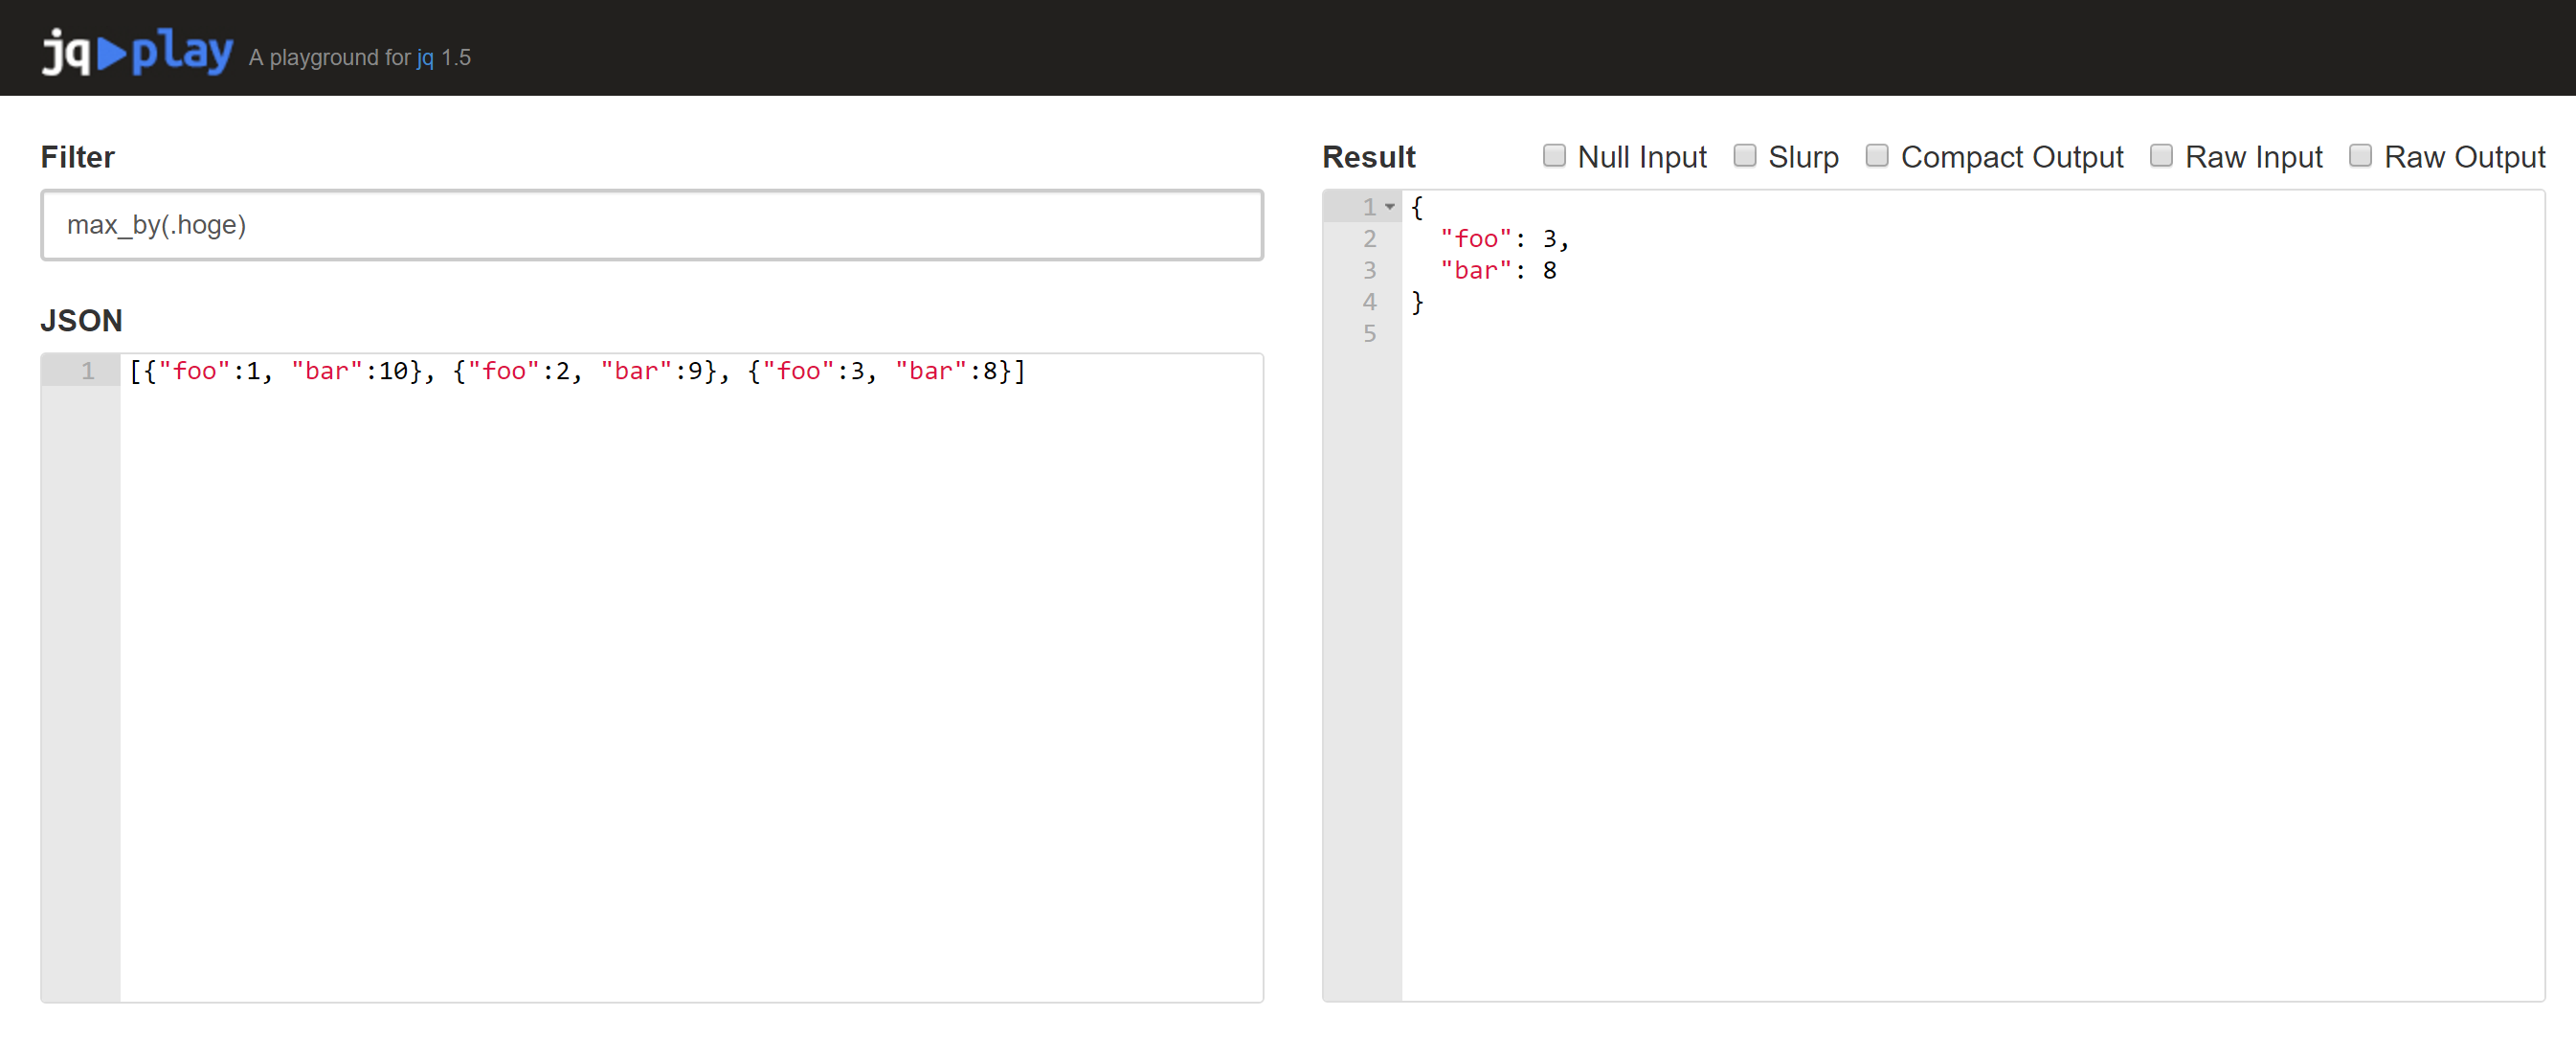This screenshot has height=1062, width=2576.
Task: Click the JSON editor text line
Action: (x=576, y=371)
